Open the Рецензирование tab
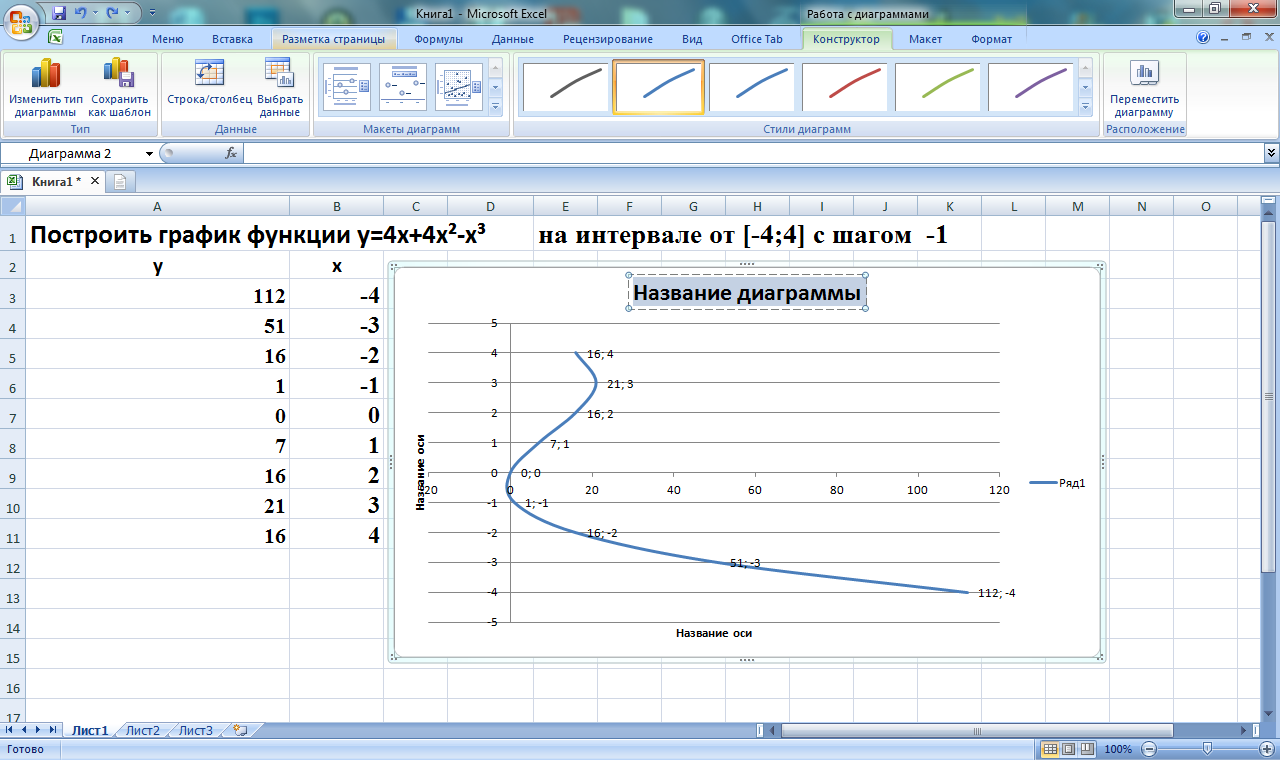 pyautogui.click(x=608, y=39)
